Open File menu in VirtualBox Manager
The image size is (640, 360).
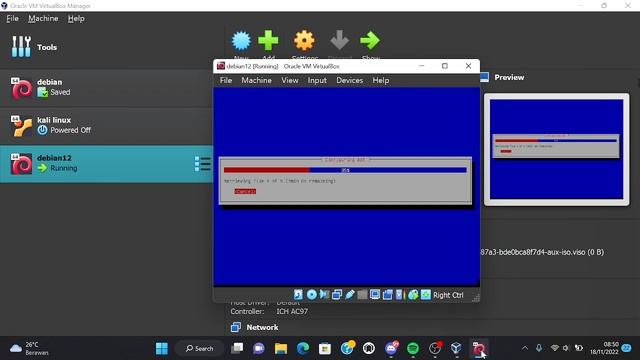[12, 18]
